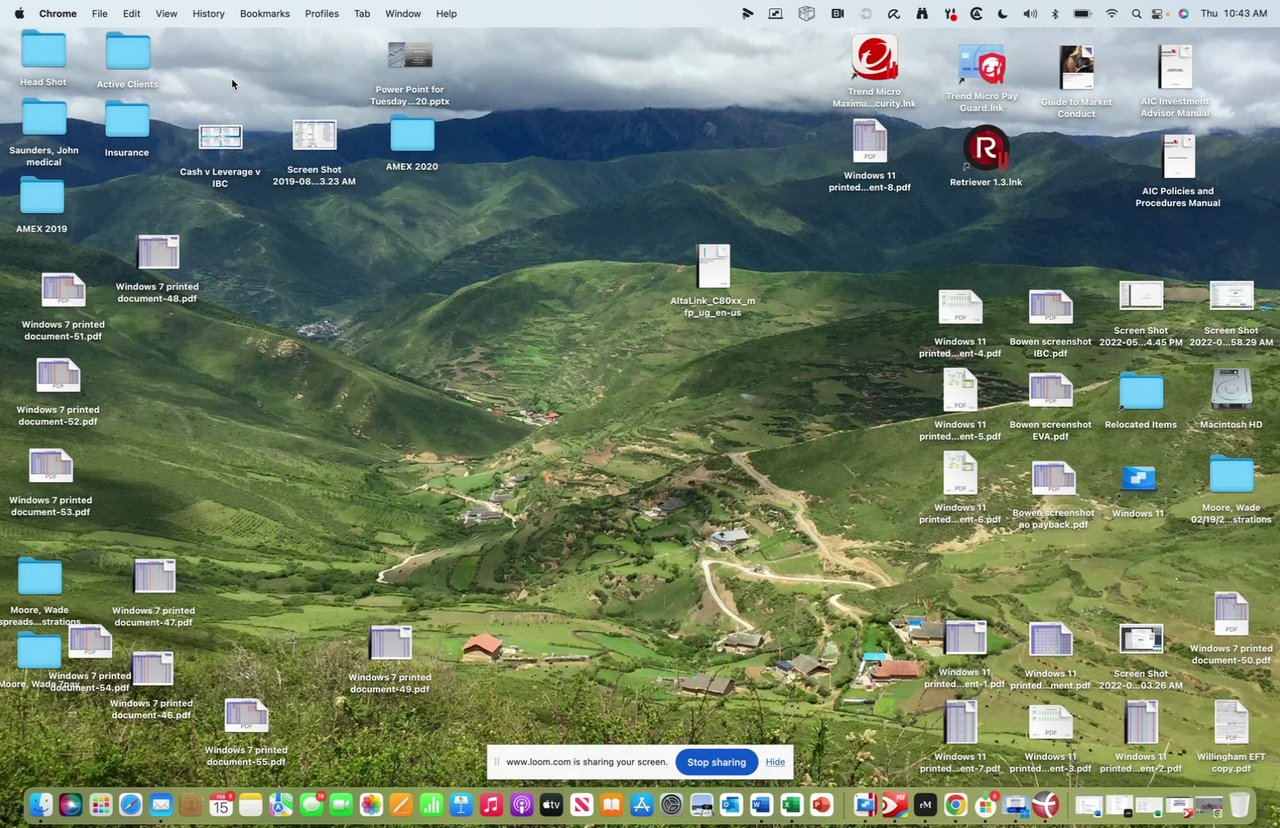Open the Bluetooth menu bar item
The width and height of the screenshot is (1280, 828).
[x=1055, y=13]
